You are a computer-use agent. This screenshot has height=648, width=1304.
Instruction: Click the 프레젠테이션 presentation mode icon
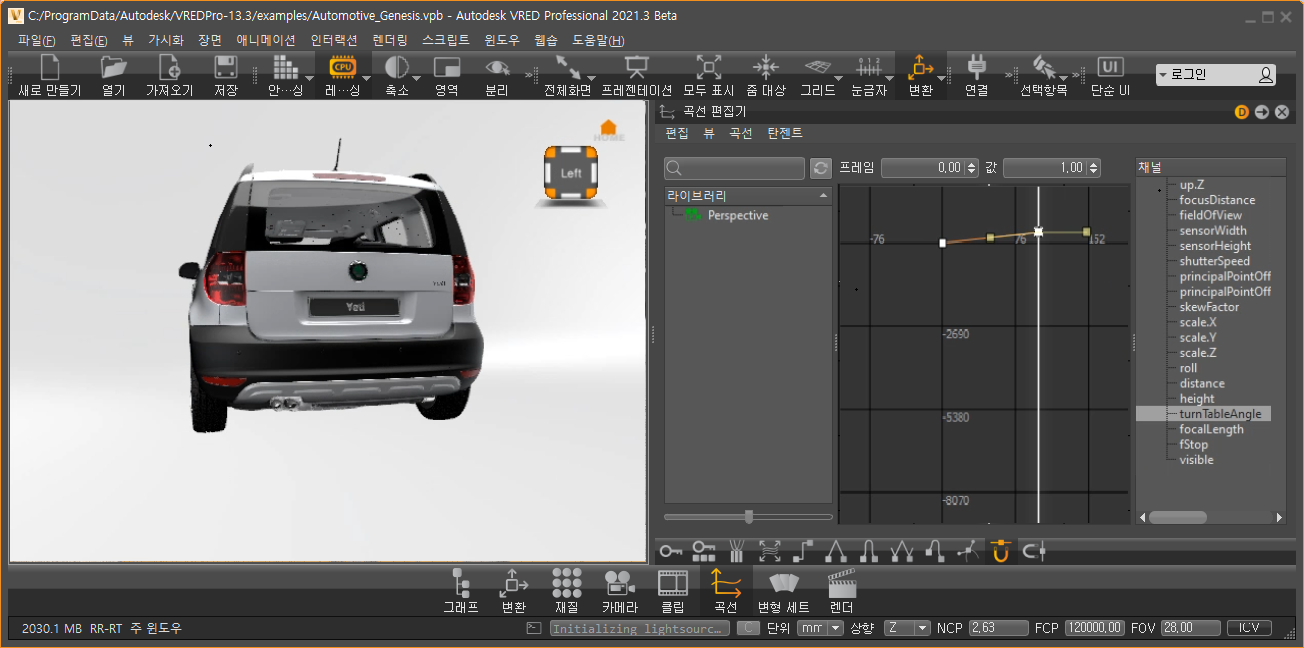(x=636, y=69)
